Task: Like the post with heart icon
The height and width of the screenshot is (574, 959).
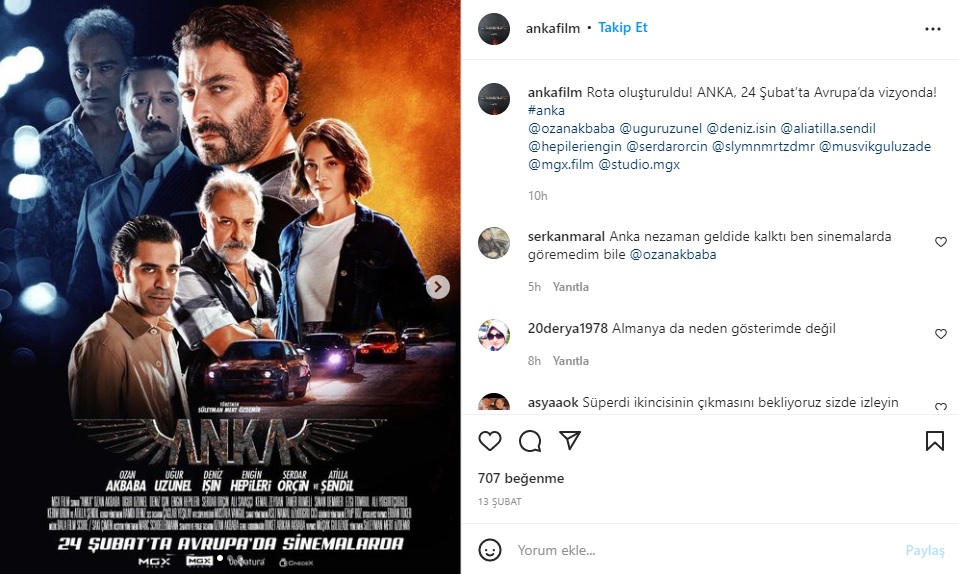Action: coord(490,441)
